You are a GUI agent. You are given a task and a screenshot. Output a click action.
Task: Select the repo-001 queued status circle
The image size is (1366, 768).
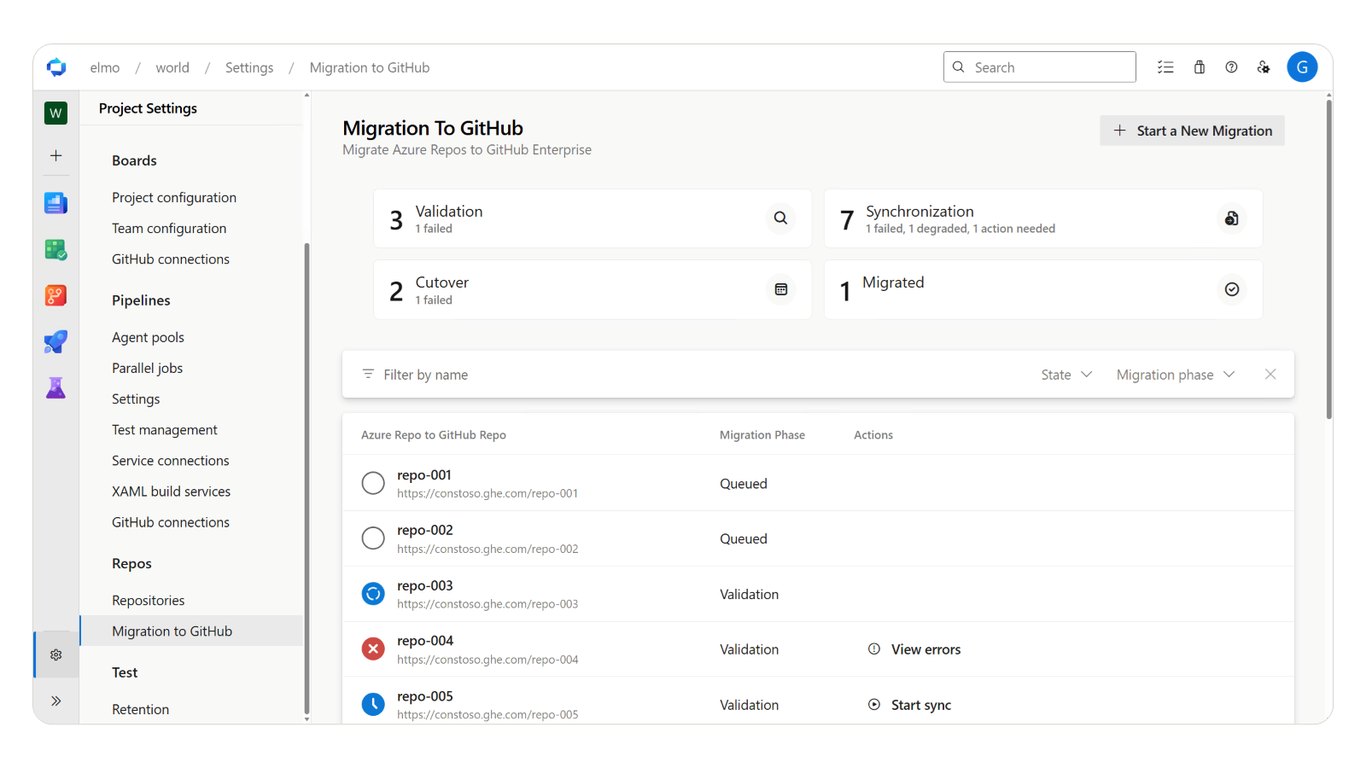pos(373,484)
